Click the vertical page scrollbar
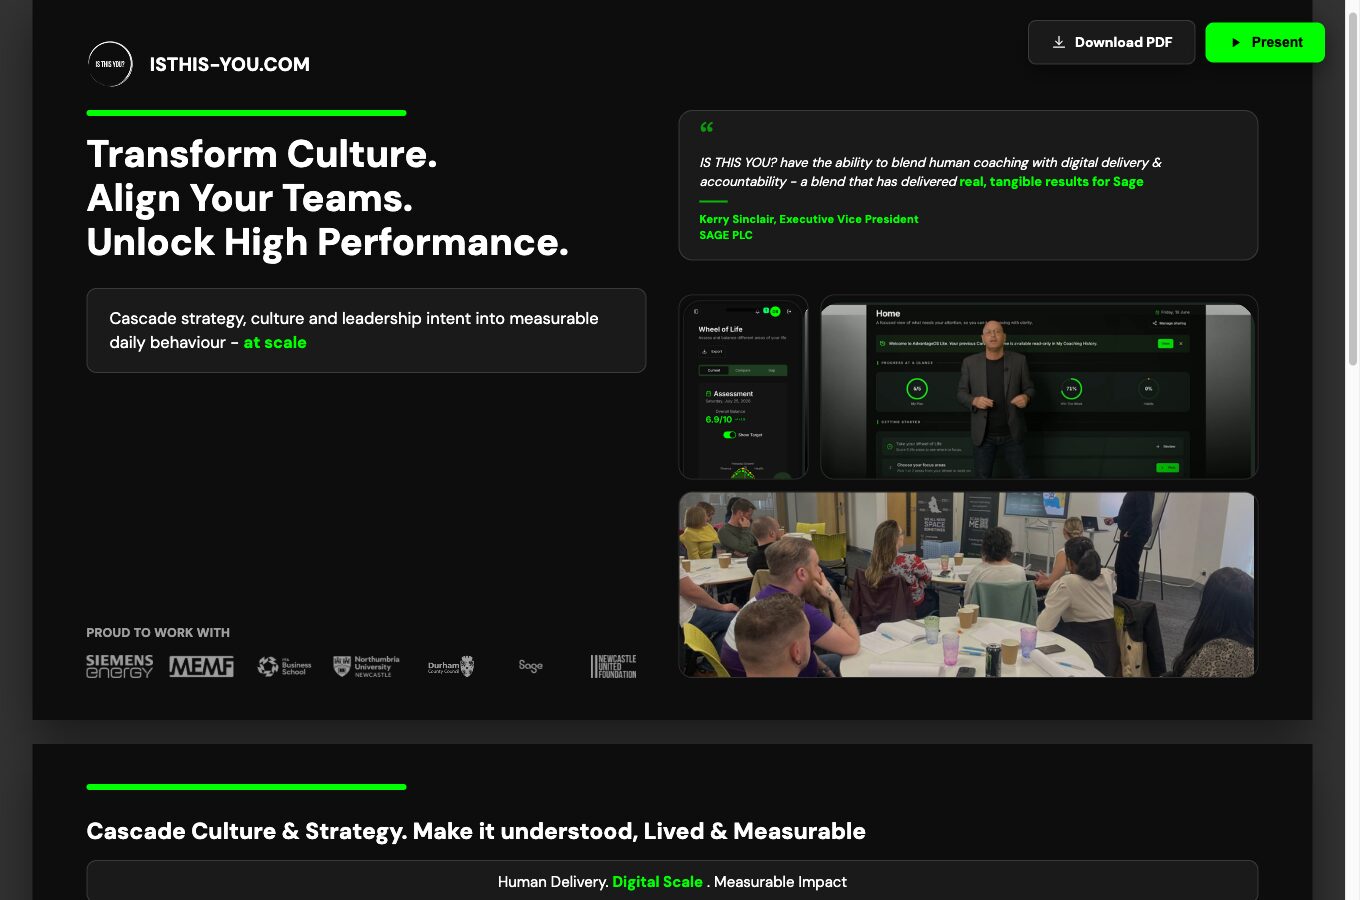1360x900 pixels. coord(1352,190)
